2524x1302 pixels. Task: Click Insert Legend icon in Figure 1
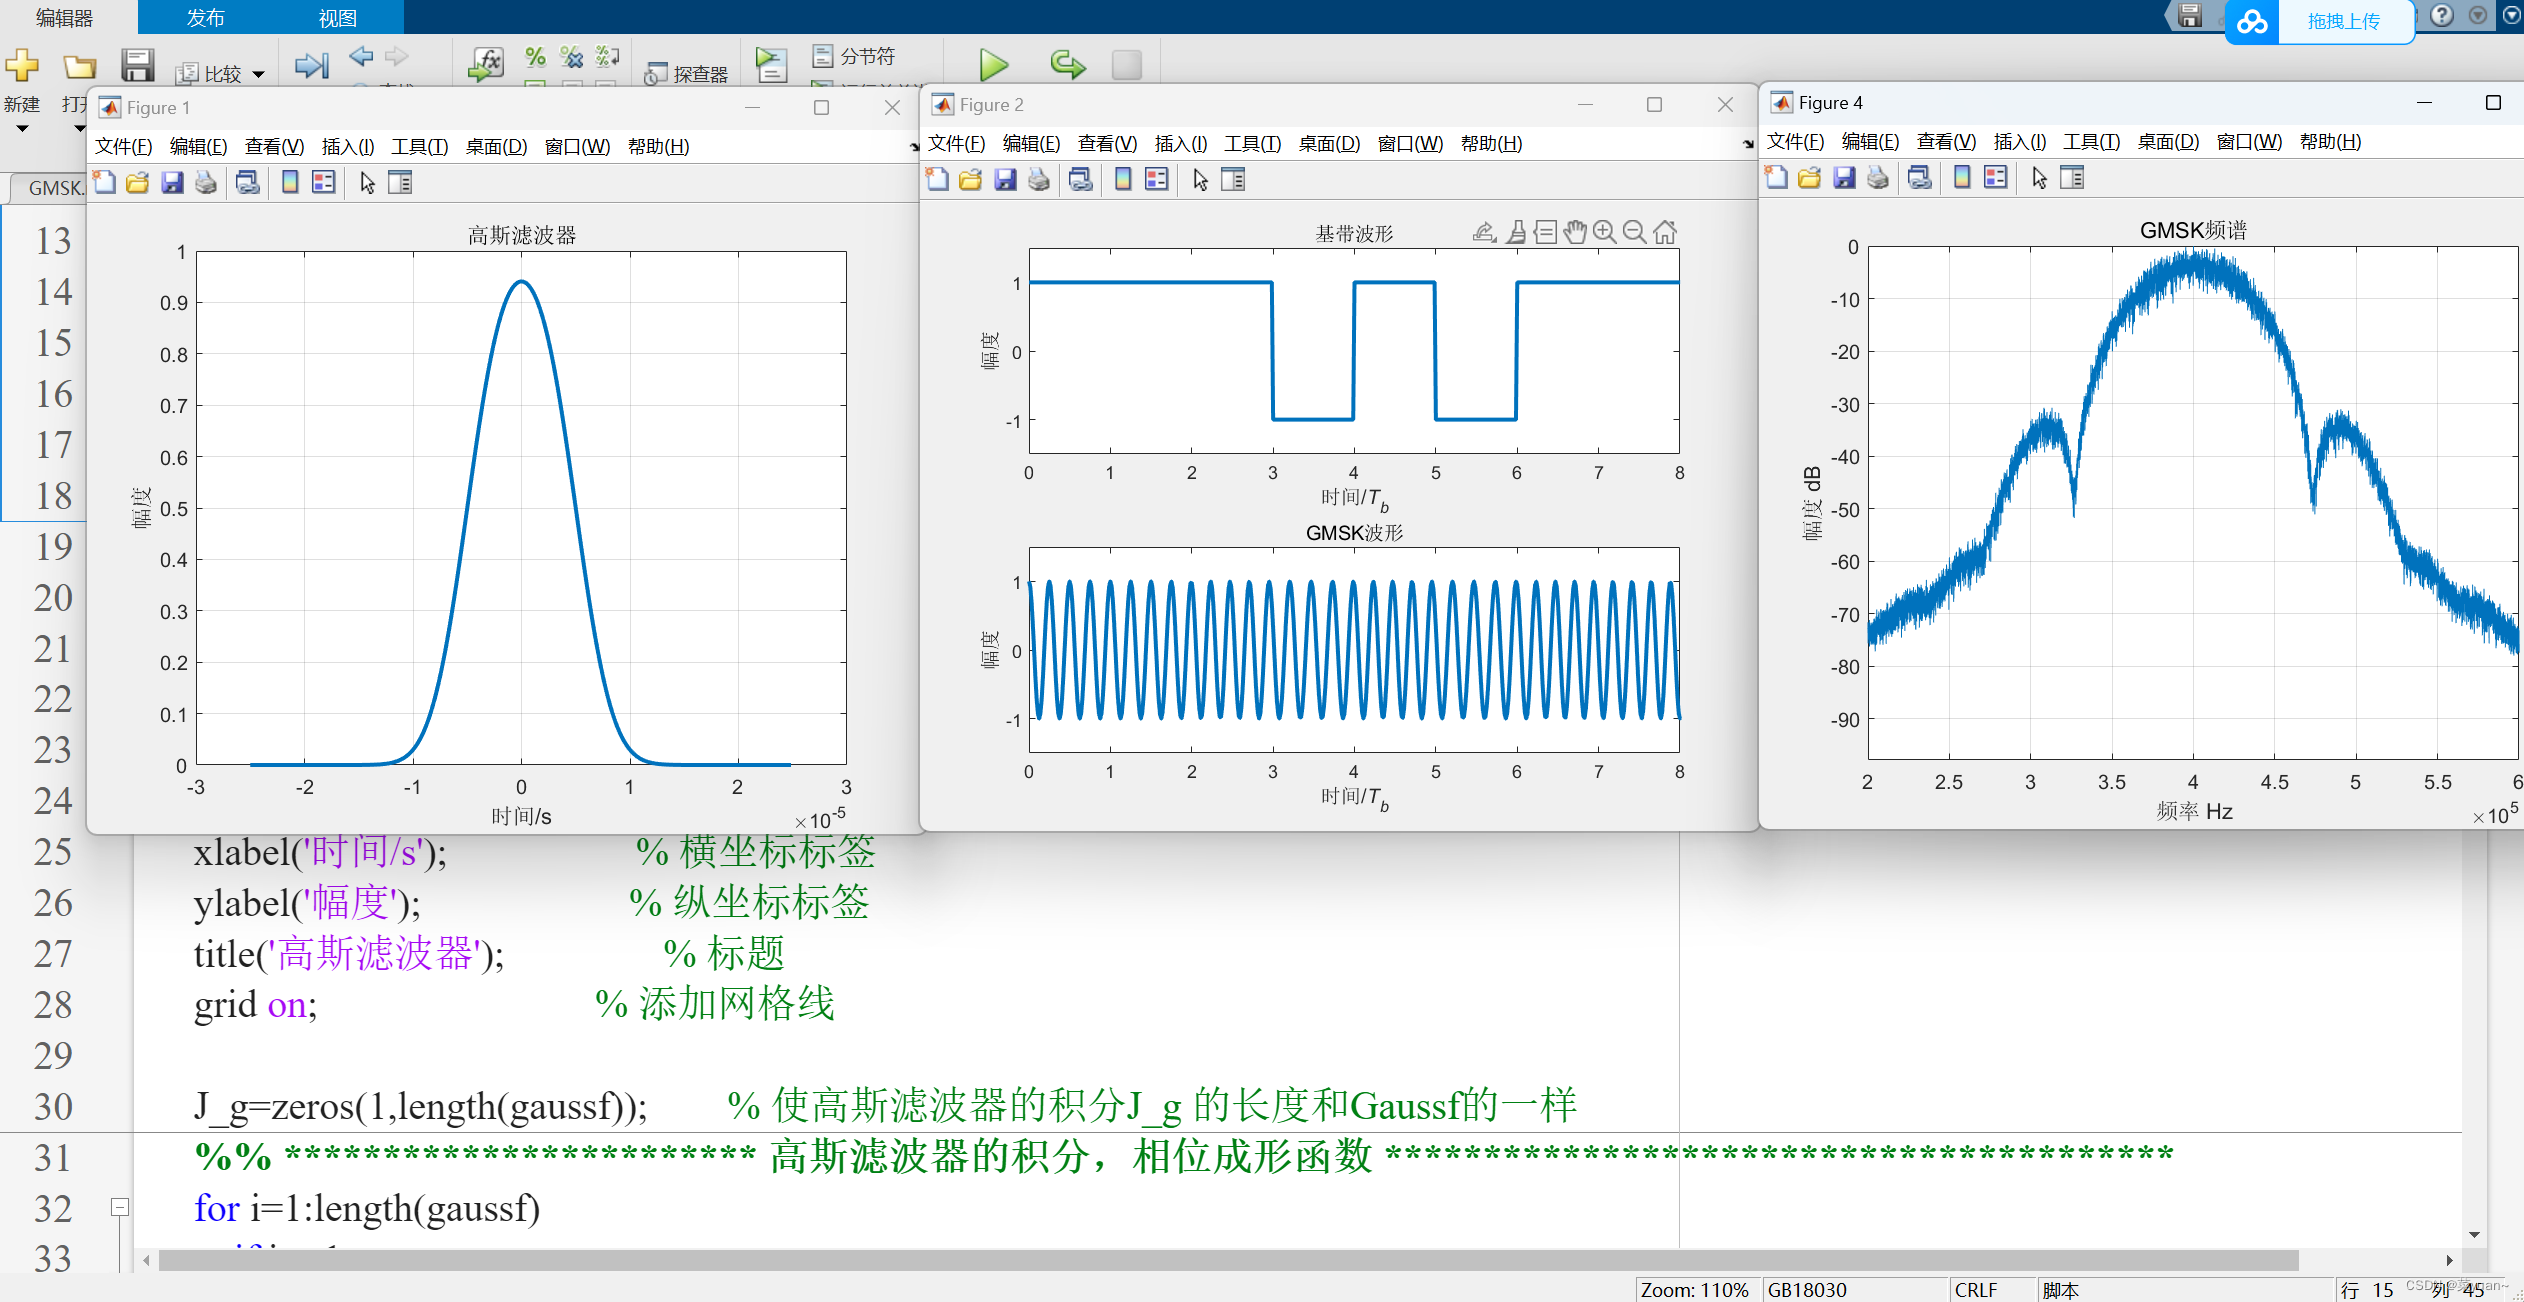point(324,182)
